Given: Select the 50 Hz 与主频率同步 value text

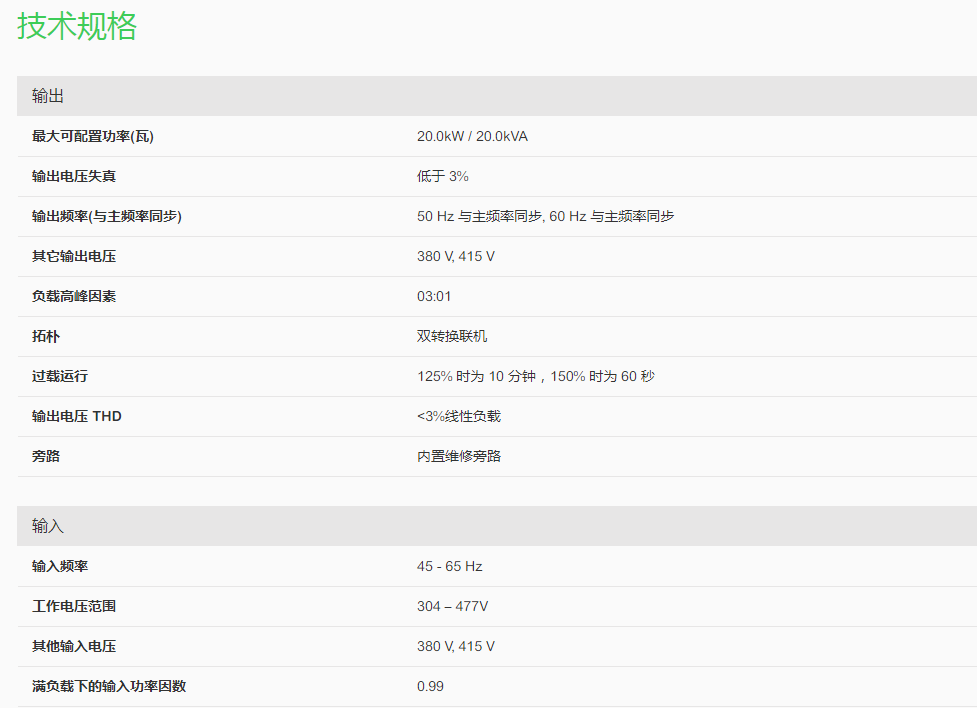Looking at the screenshot, I should pos(480,216).
